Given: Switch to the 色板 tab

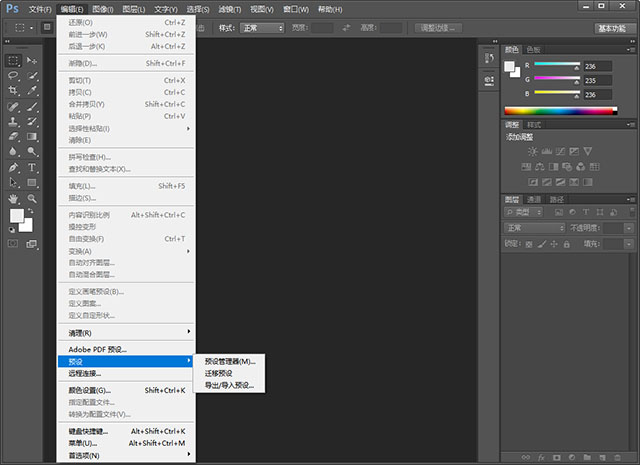Looking at the screenshot, I should click(x=533, y=50).
